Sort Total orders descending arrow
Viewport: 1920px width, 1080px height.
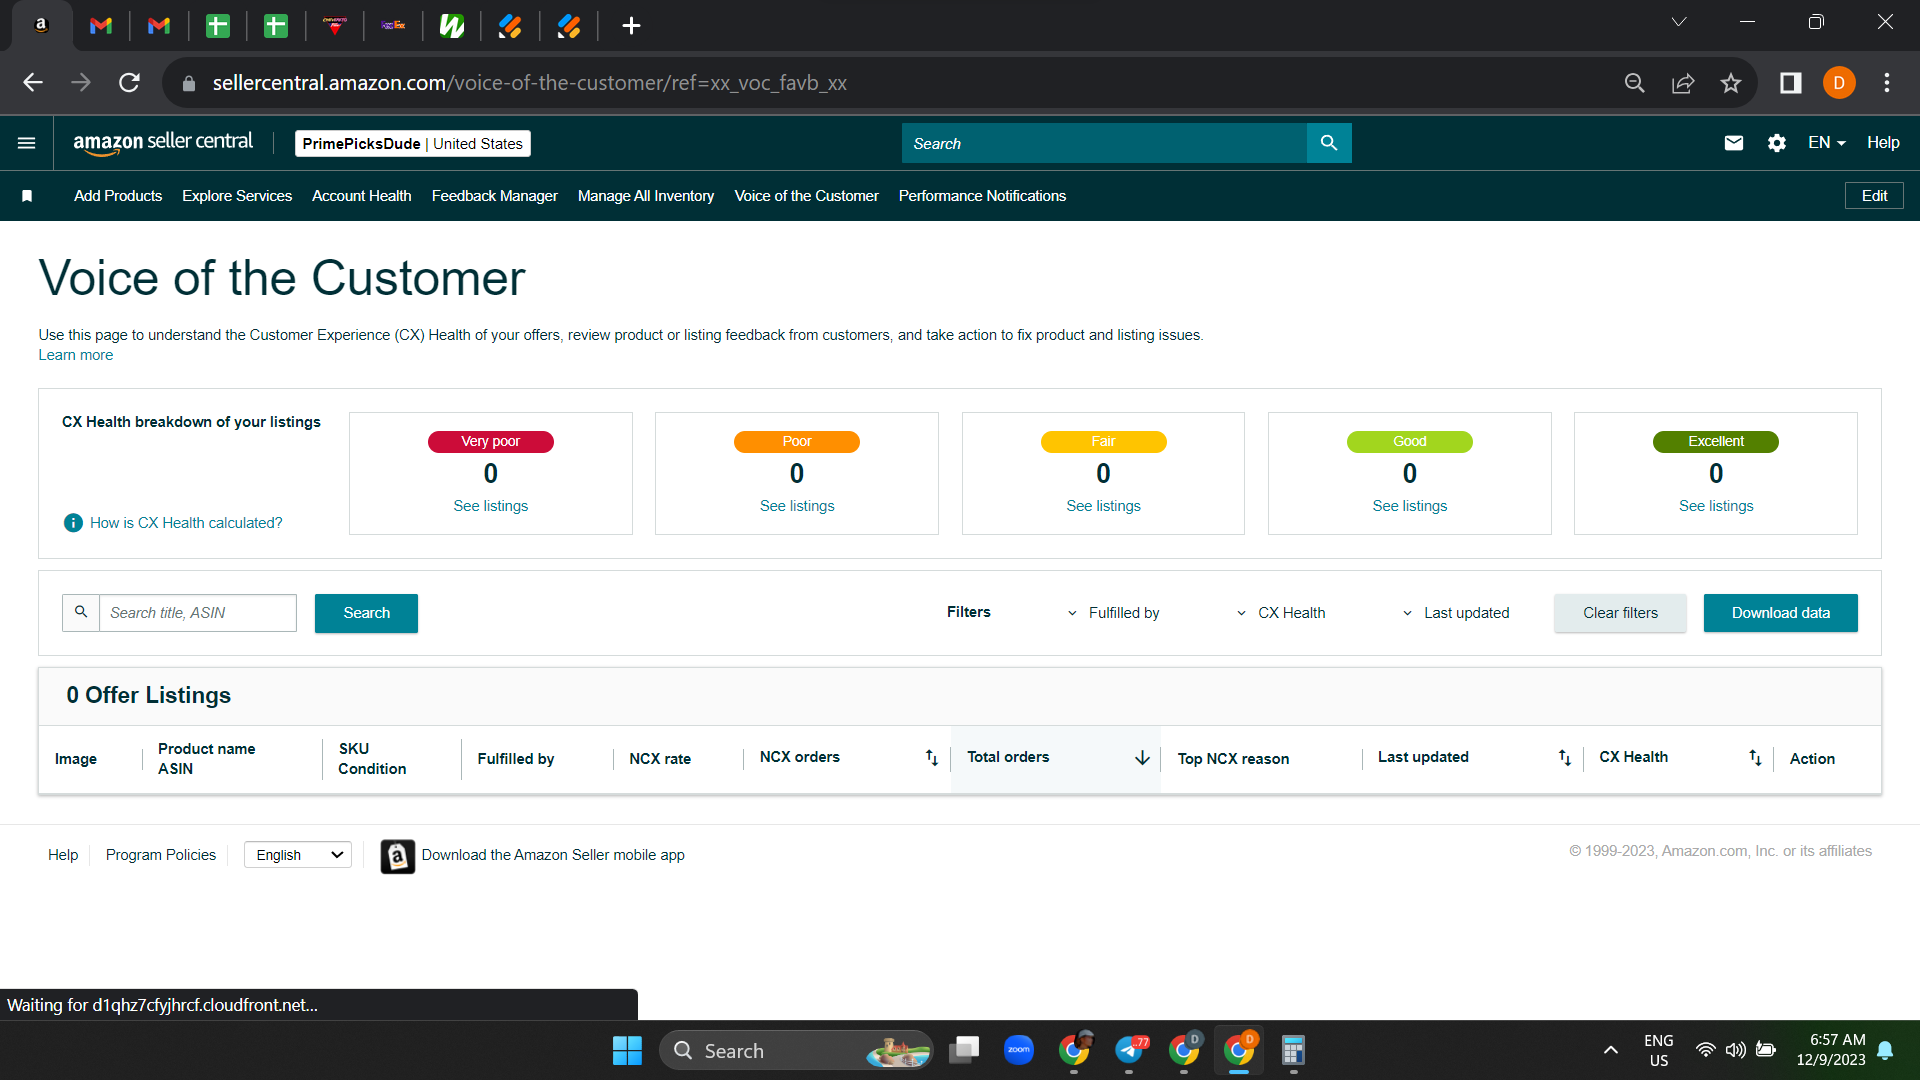(x=1142, y=758)
